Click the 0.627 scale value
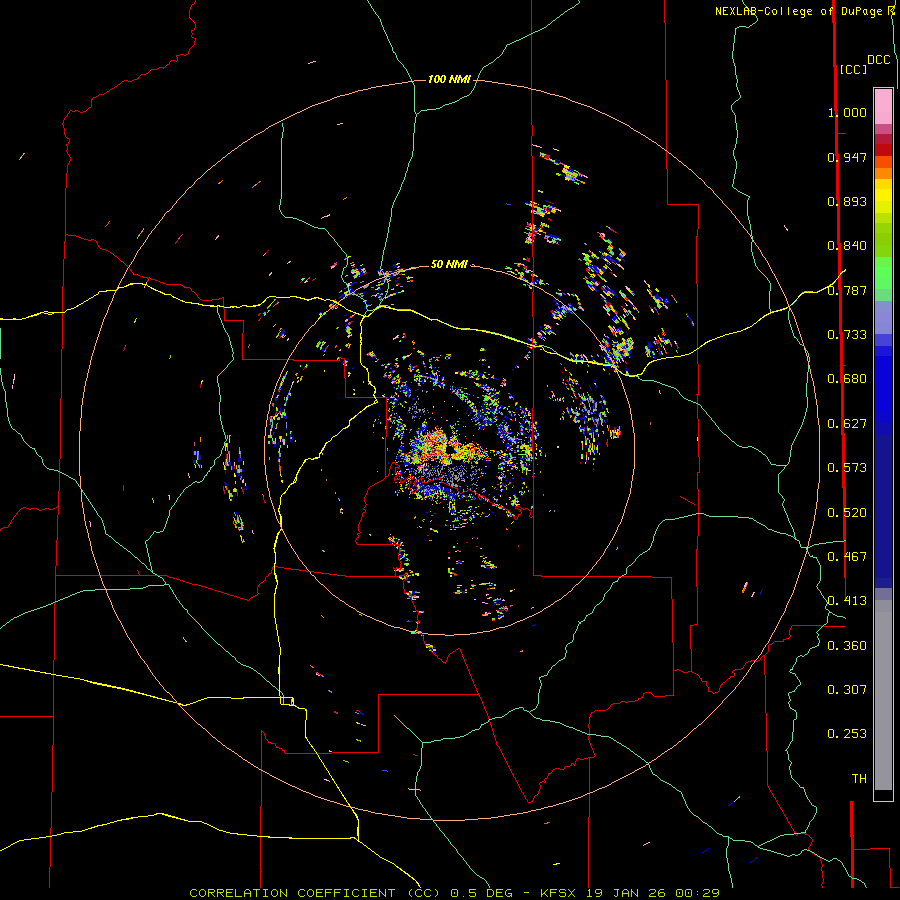This screenshot has height=900, width=900. 847,424
